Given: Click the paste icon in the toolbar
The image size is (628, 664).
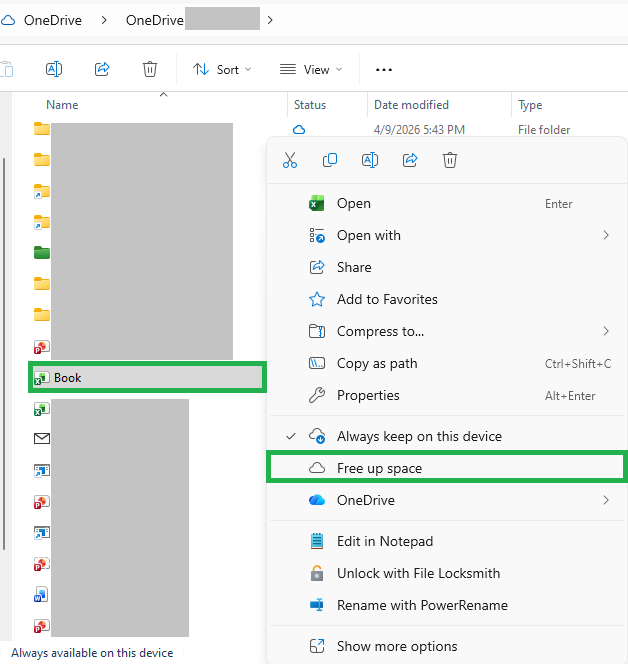Looking at the screenshot, I should click(x=7, y=69).
